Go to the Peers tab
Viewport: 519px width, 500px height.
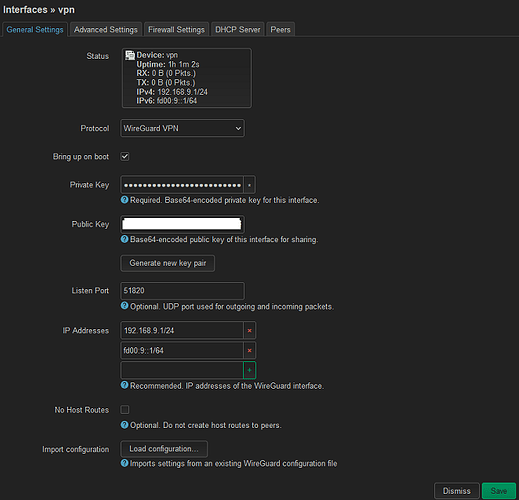[x=280, y=30]
